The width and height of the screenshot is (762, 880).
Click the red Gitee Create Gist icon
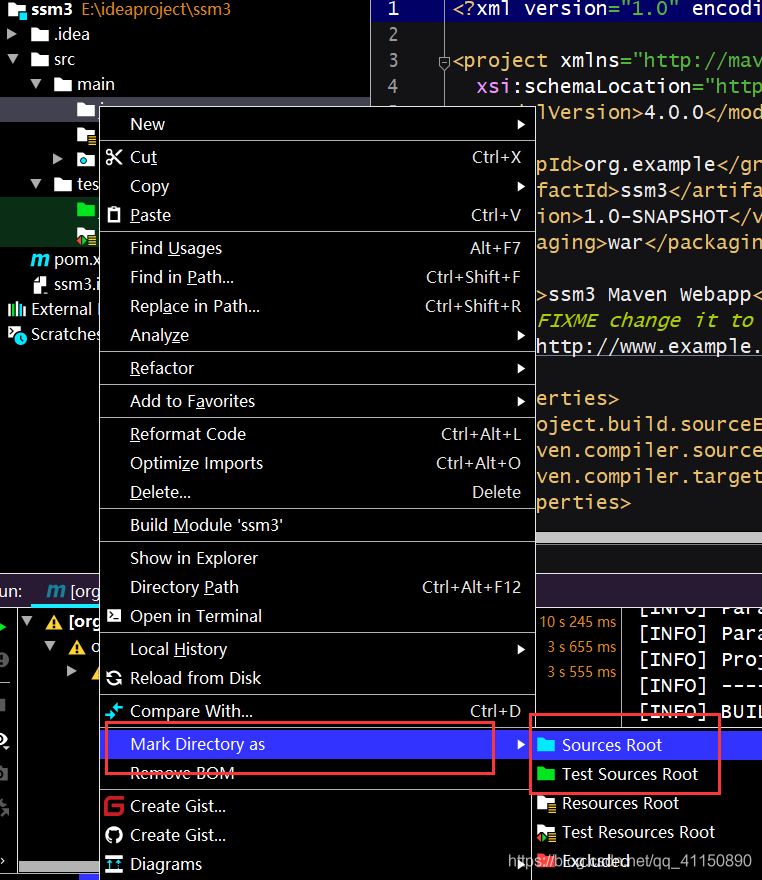coord(114,806)
